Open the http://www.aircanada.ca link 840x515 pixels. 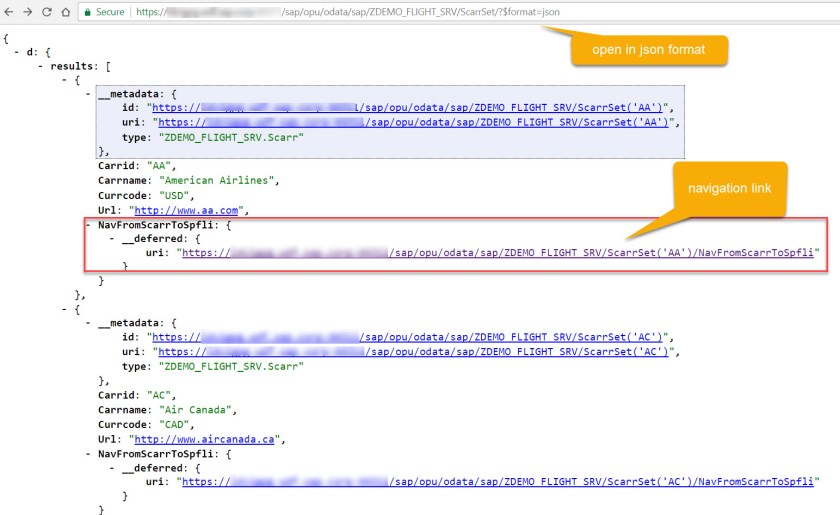tap(204, 439)
